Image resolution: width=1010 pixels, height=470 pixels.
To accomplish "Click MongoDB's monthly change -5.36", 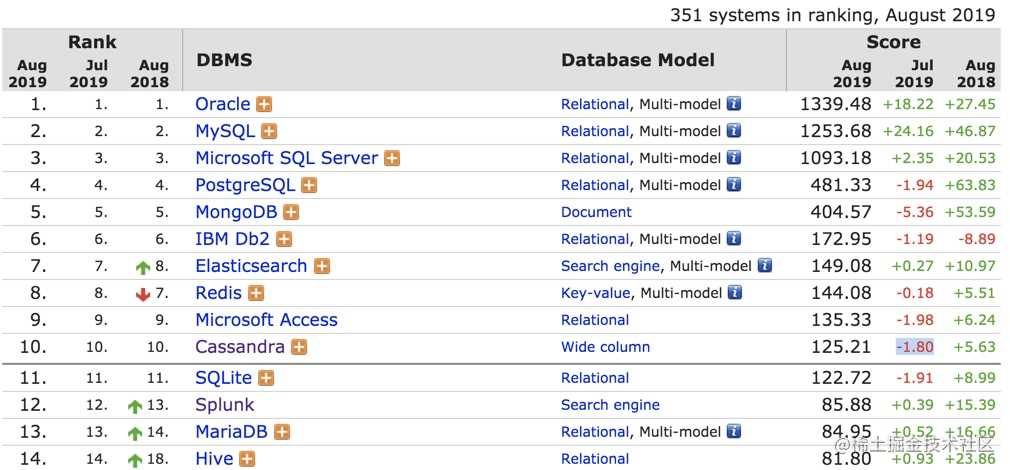I will pyautogui.click(x=915, y=212).
